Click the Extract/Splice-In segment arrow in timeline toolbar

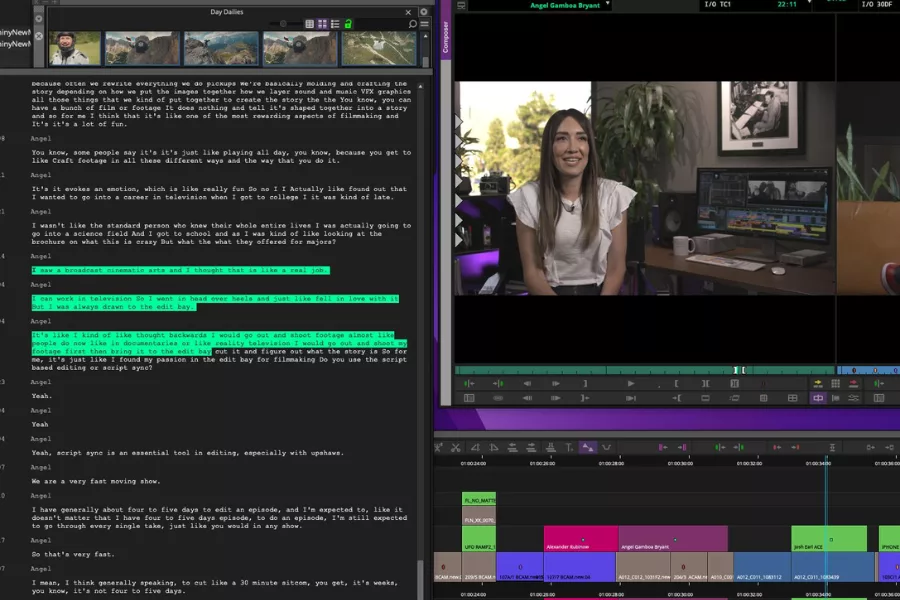532,447
